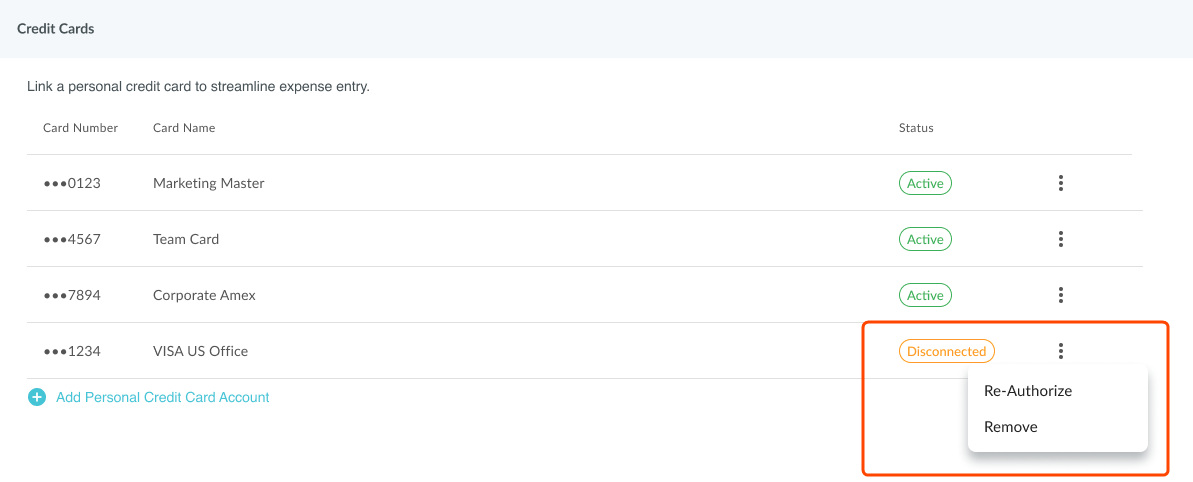The height and width of the screenshot is (482, 1193).
Task: Click the Active badge for Team Card
Action: click(925, 239)
